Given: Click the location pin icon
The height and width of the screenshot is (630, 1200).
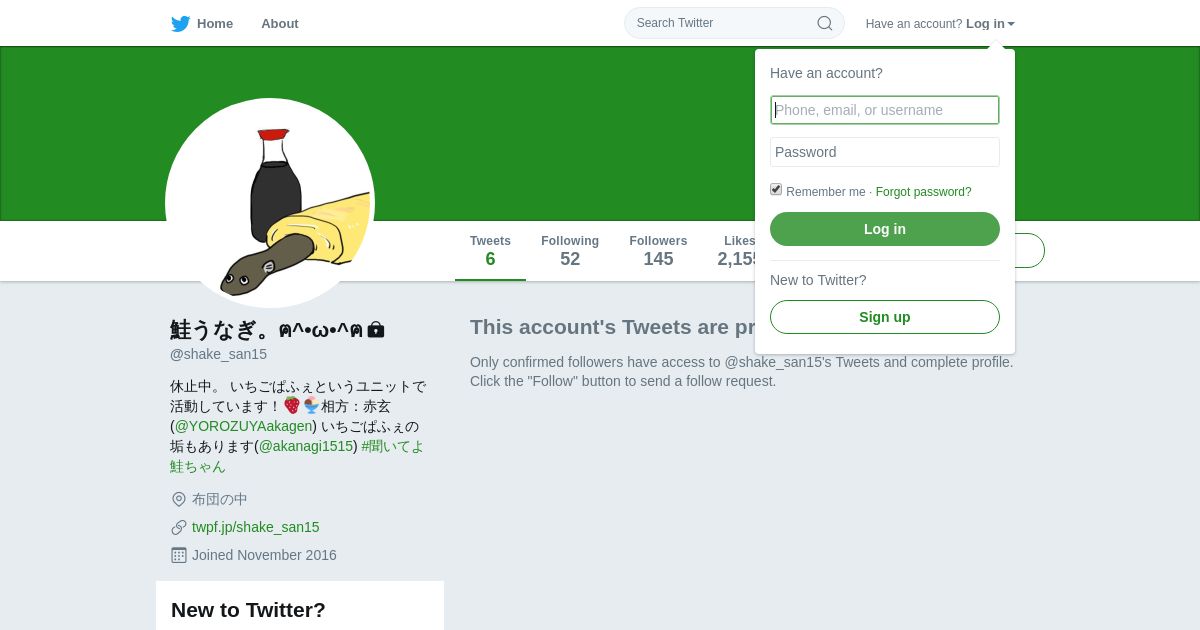Looking at the screenshot, I should tap(179, 499).
